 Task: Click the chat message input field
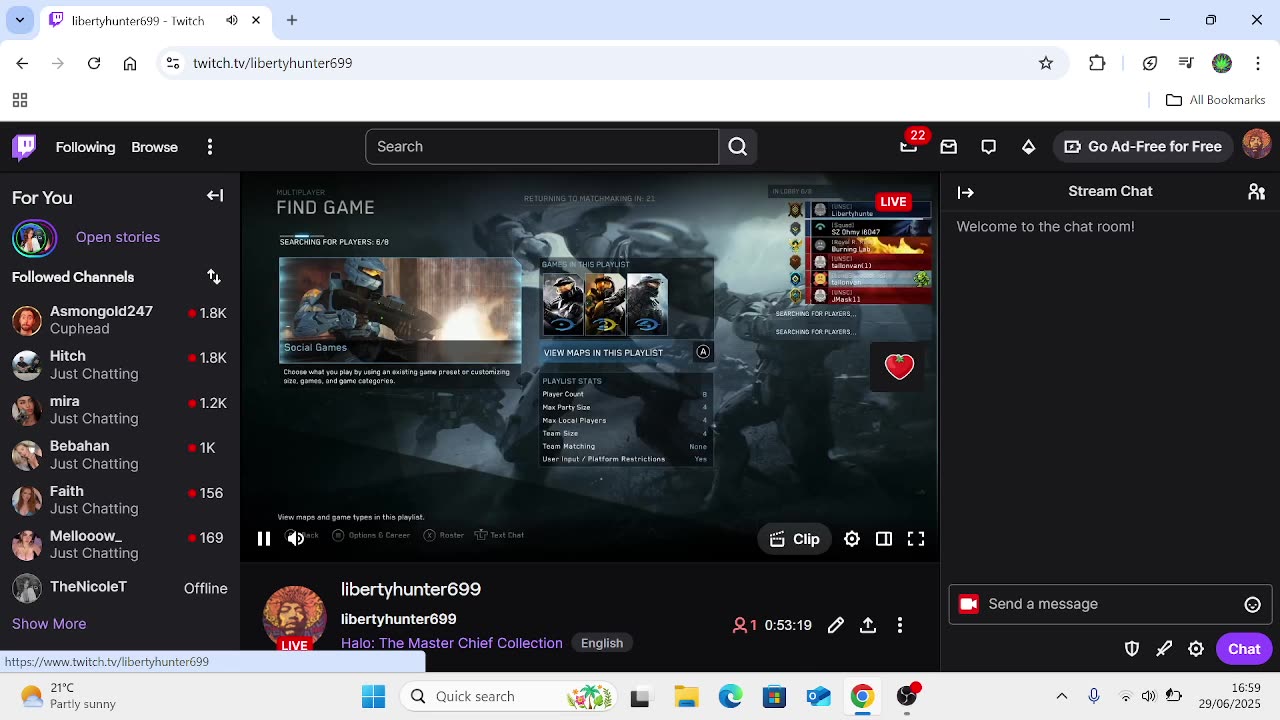[x=1109, y=604]
